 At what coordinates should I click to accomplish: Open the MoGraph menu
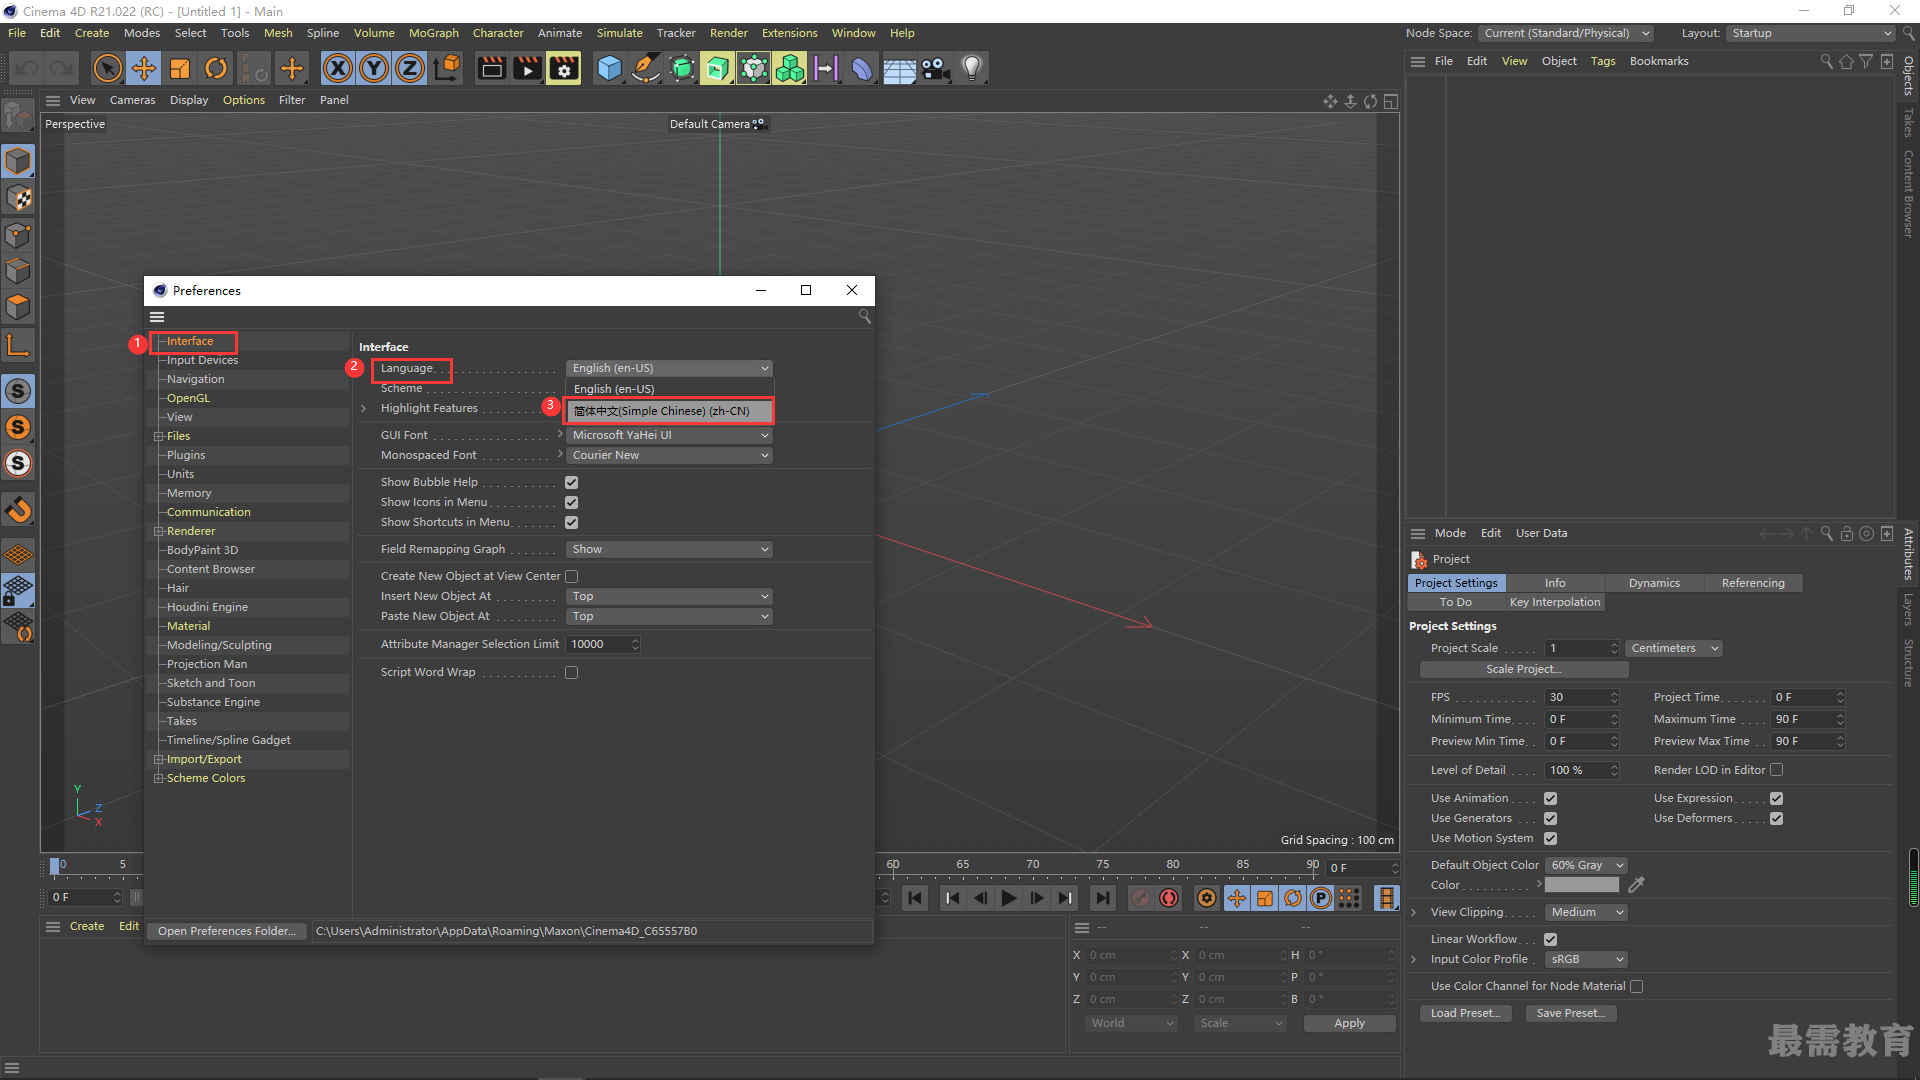coord(433,33)
